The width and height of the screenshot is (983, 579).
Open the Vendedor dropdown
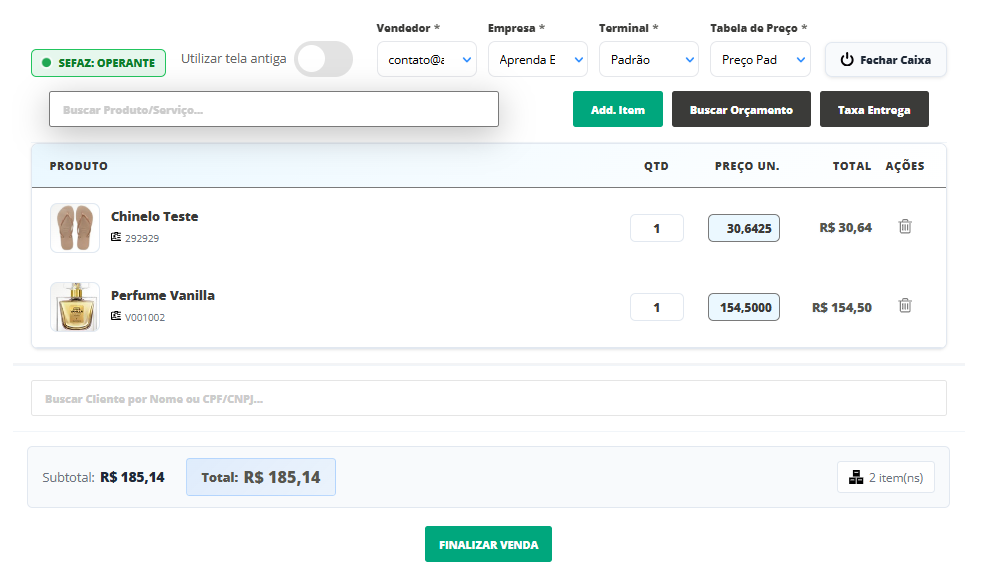point(427,60)
